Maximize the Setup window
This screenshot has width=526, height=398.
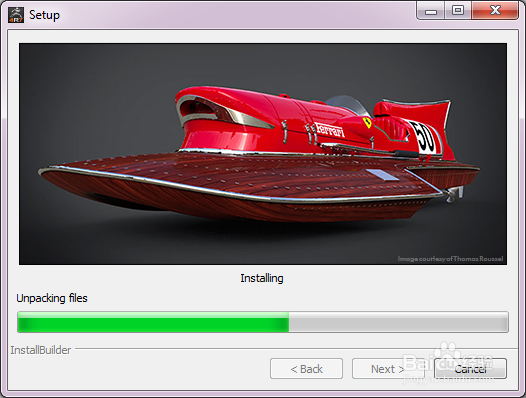click(458, 10)
